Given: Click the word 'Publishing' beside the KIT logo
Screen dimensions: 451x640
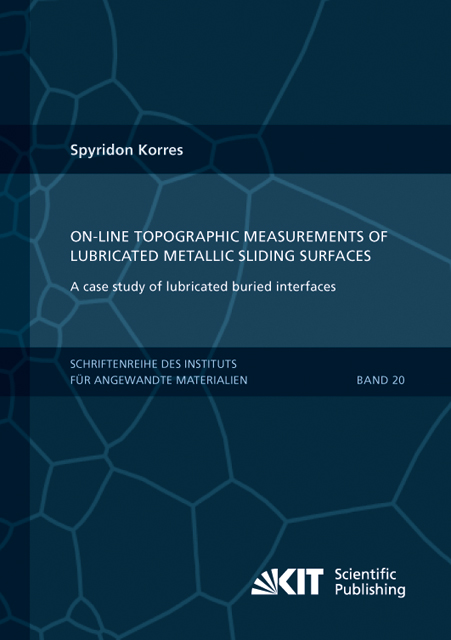Looking at the screenshot, I should (x=370, y=590).
